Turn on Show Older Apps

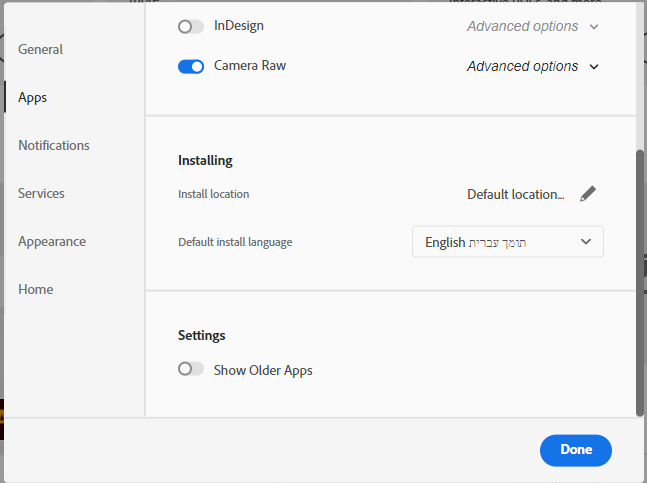[191, 370]
